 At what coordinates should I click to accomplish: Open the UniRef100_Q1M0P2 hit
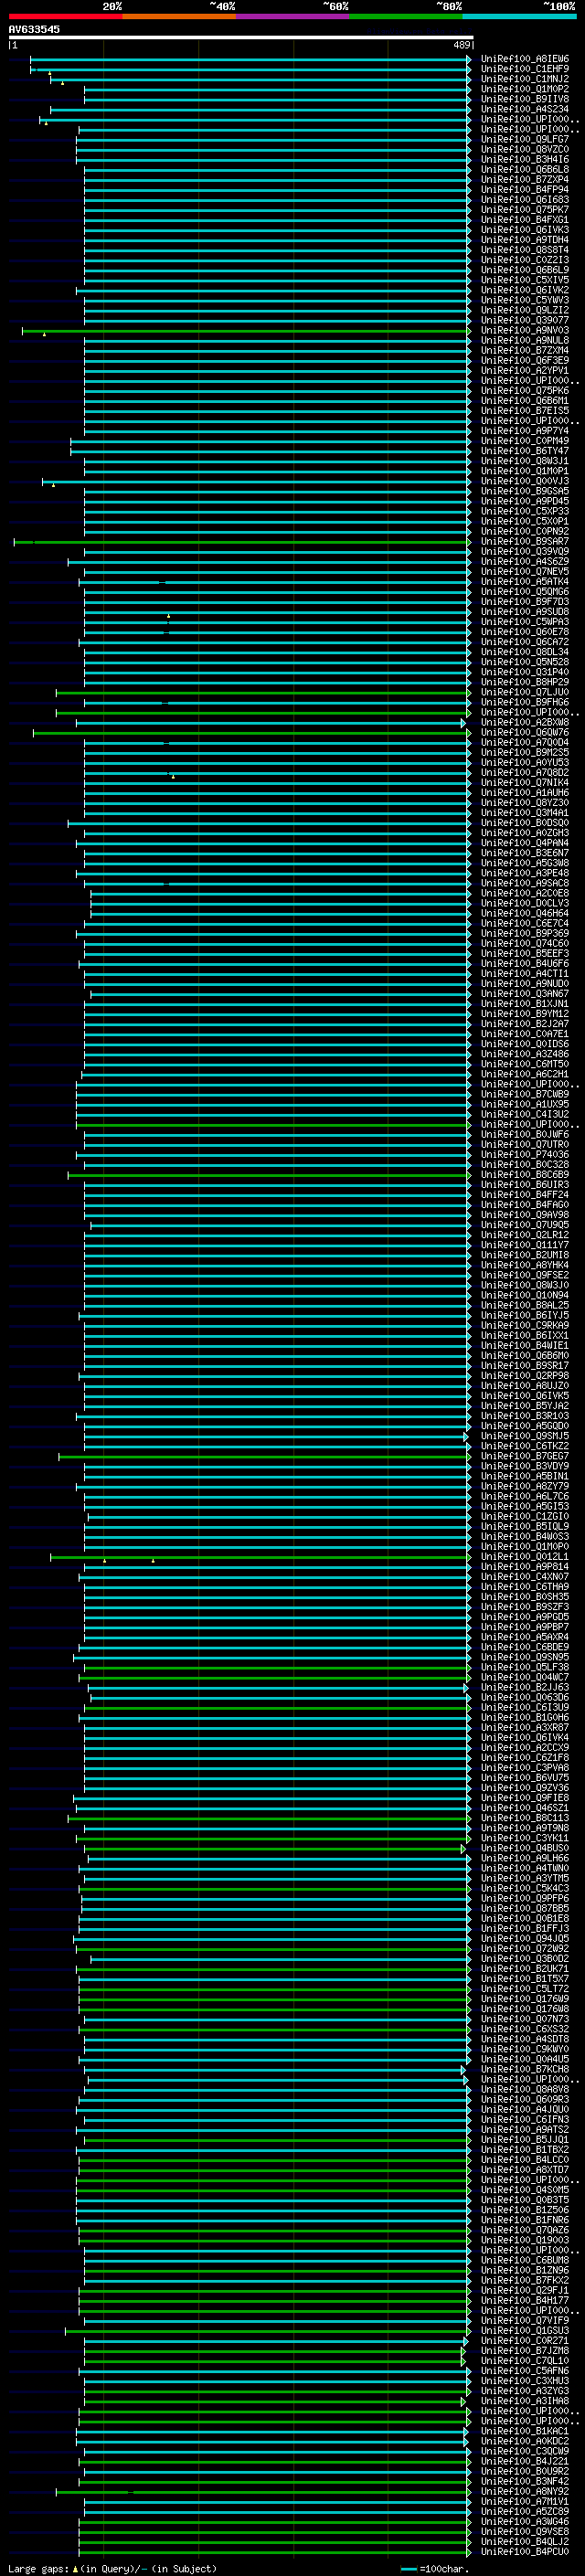525,89
